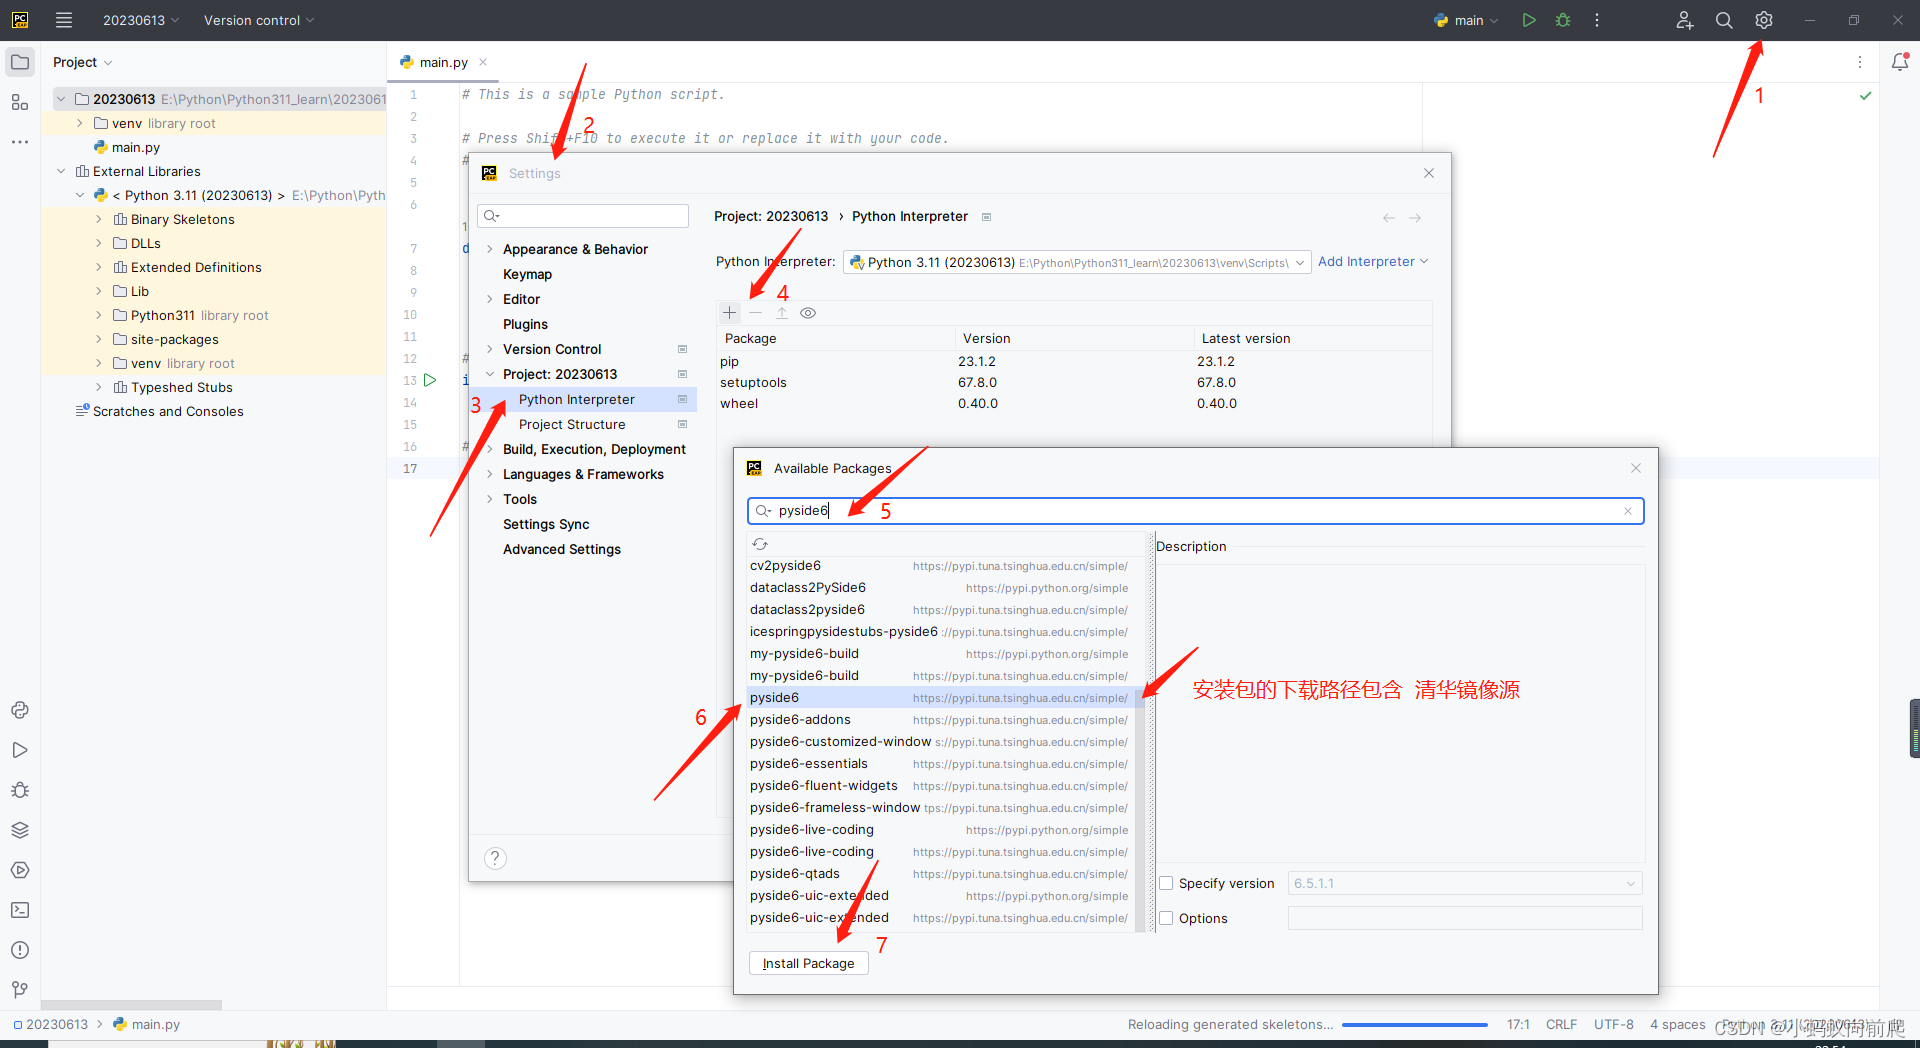Click the Settings search field

583,216
